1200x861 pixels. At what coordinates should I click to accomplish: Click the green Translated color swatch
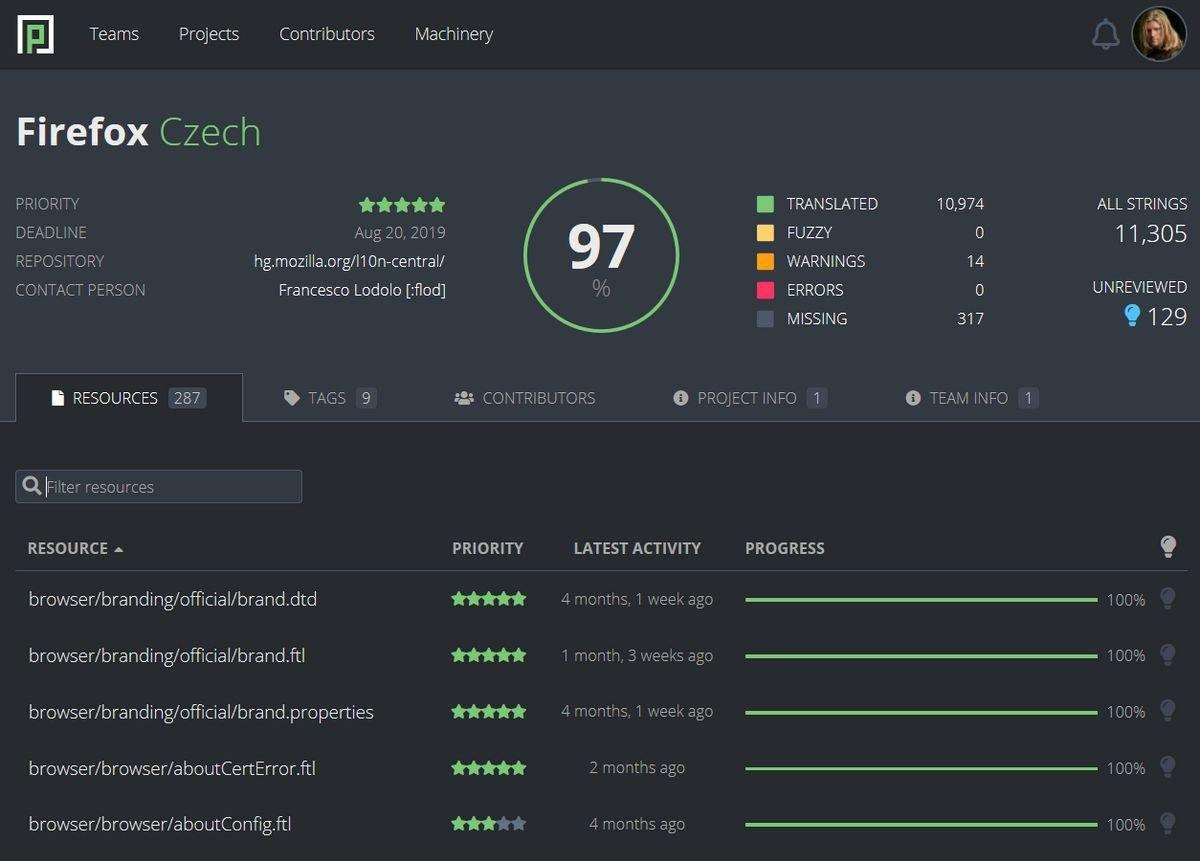(x=765, y=204)
